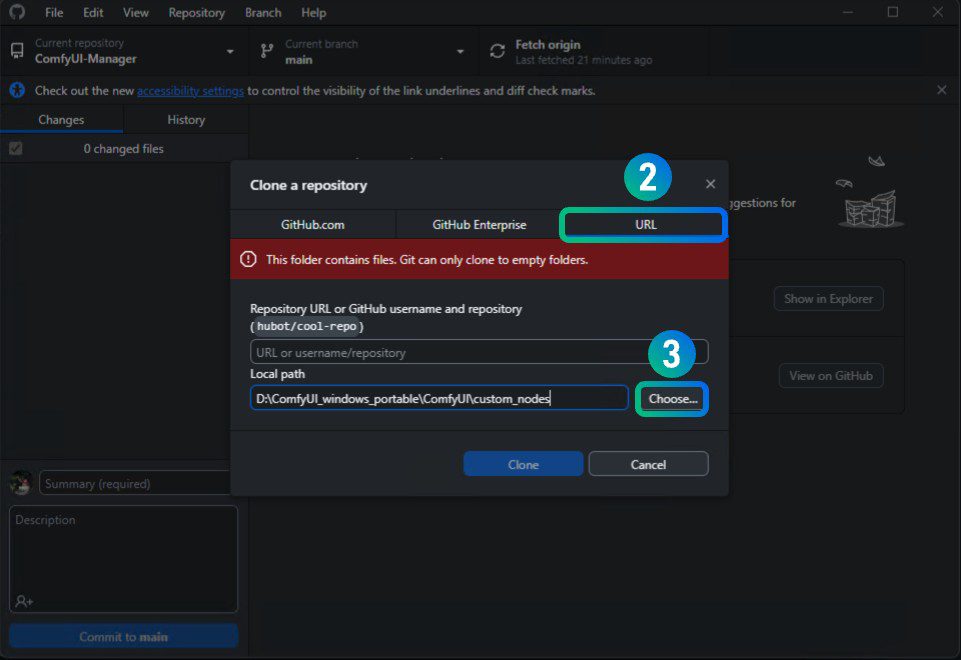Click the branch icon beside Current branch
Image resolution: width=961 pixels, height=660 pixels.
(x=267, y=51)
